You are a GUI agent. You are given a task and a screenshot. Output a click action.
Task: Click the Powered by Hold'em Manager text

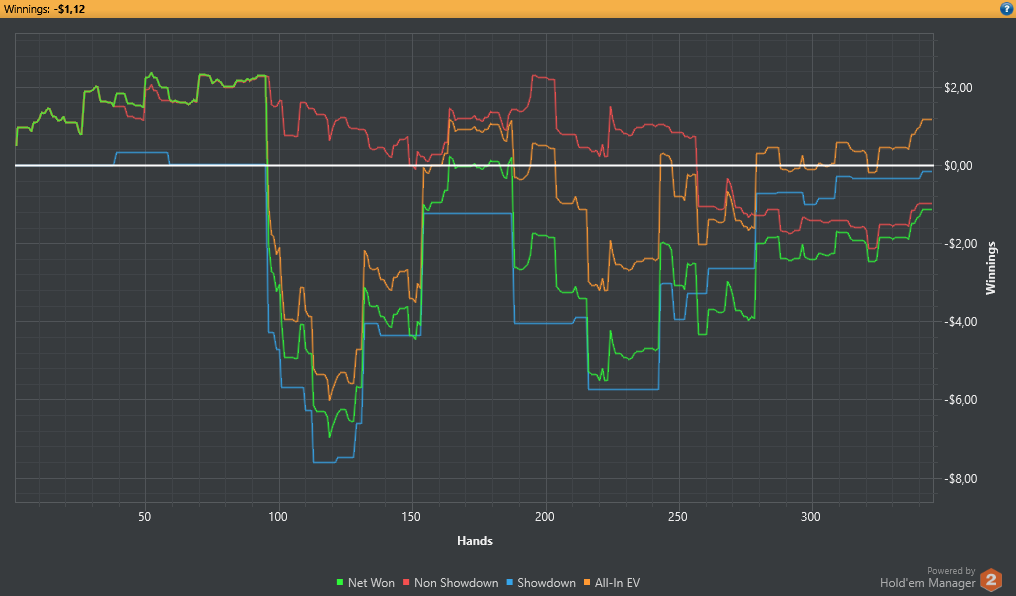(x=928, y=578)
